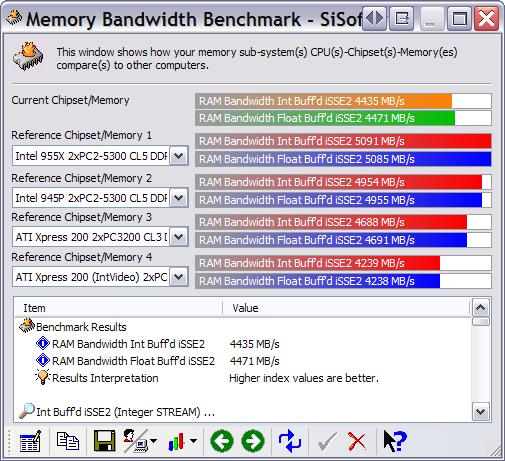This screenshot has width=505, height=461.
Task: Click the Value column header
Action: pyautogui.click(x=346, y=308)
